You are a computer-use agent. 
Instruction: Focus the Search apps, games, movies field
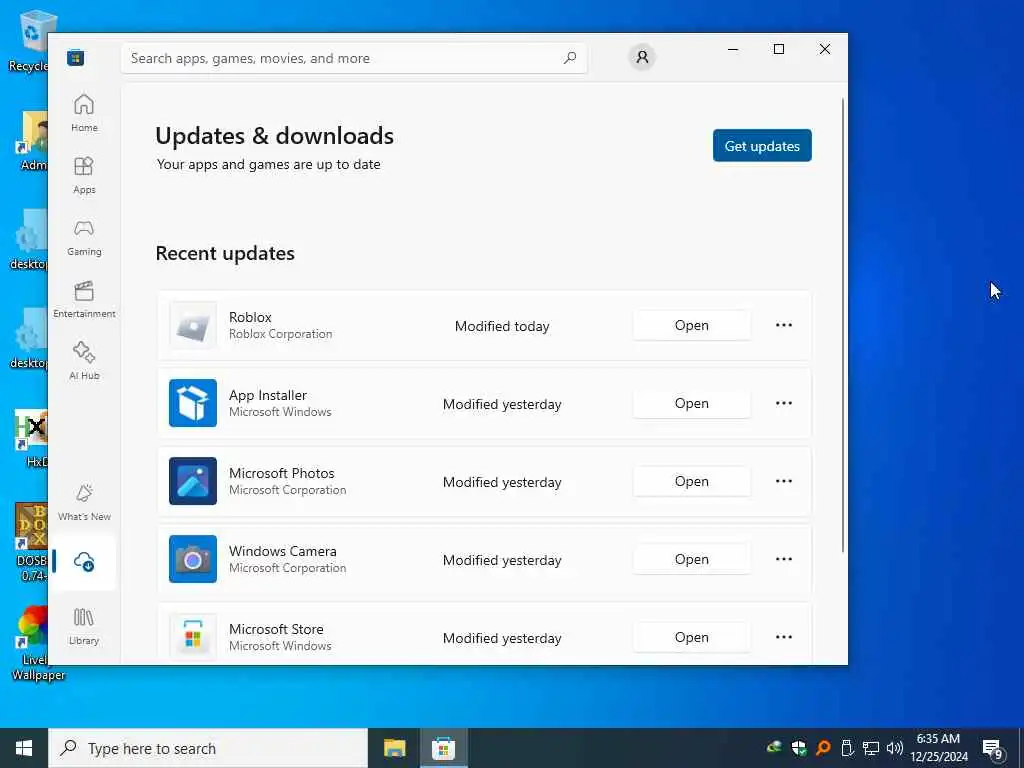(354, 58)
